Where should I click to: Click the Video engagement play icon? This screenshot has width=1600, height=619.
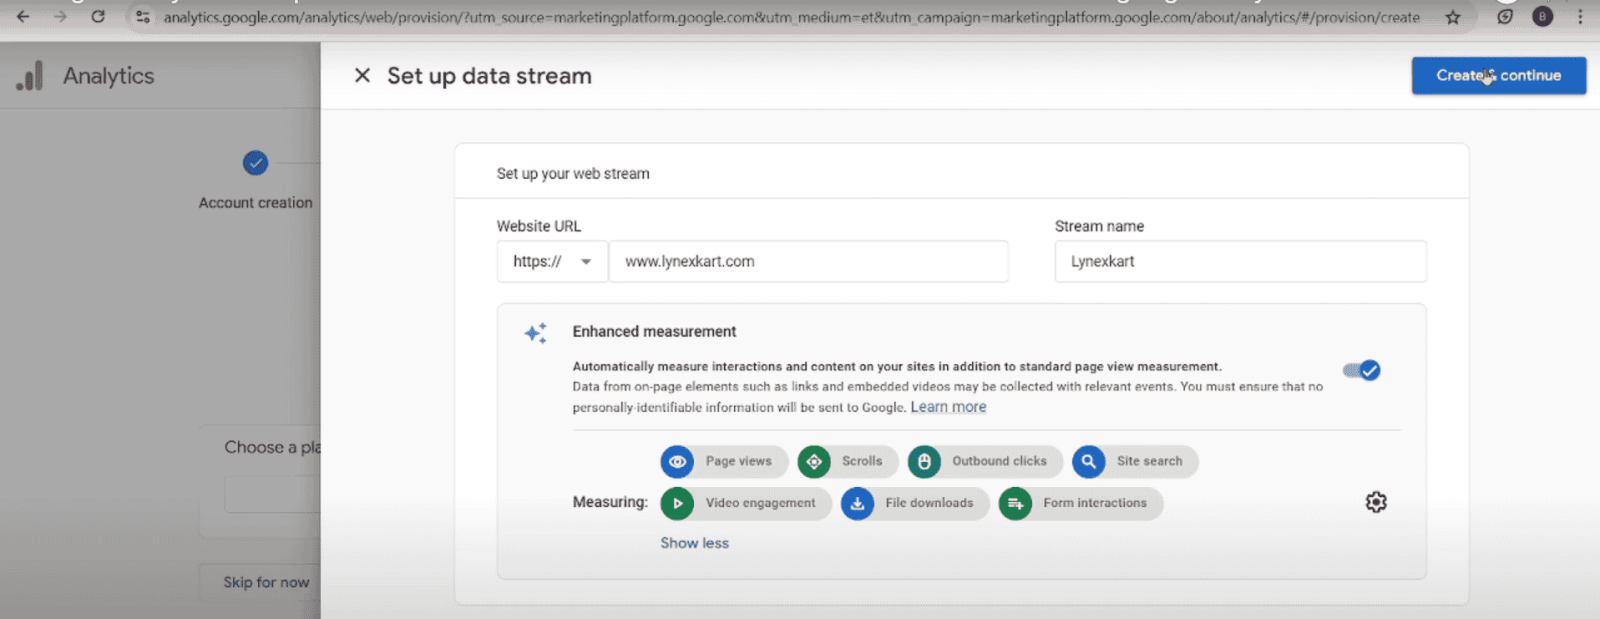click(677, 503)
